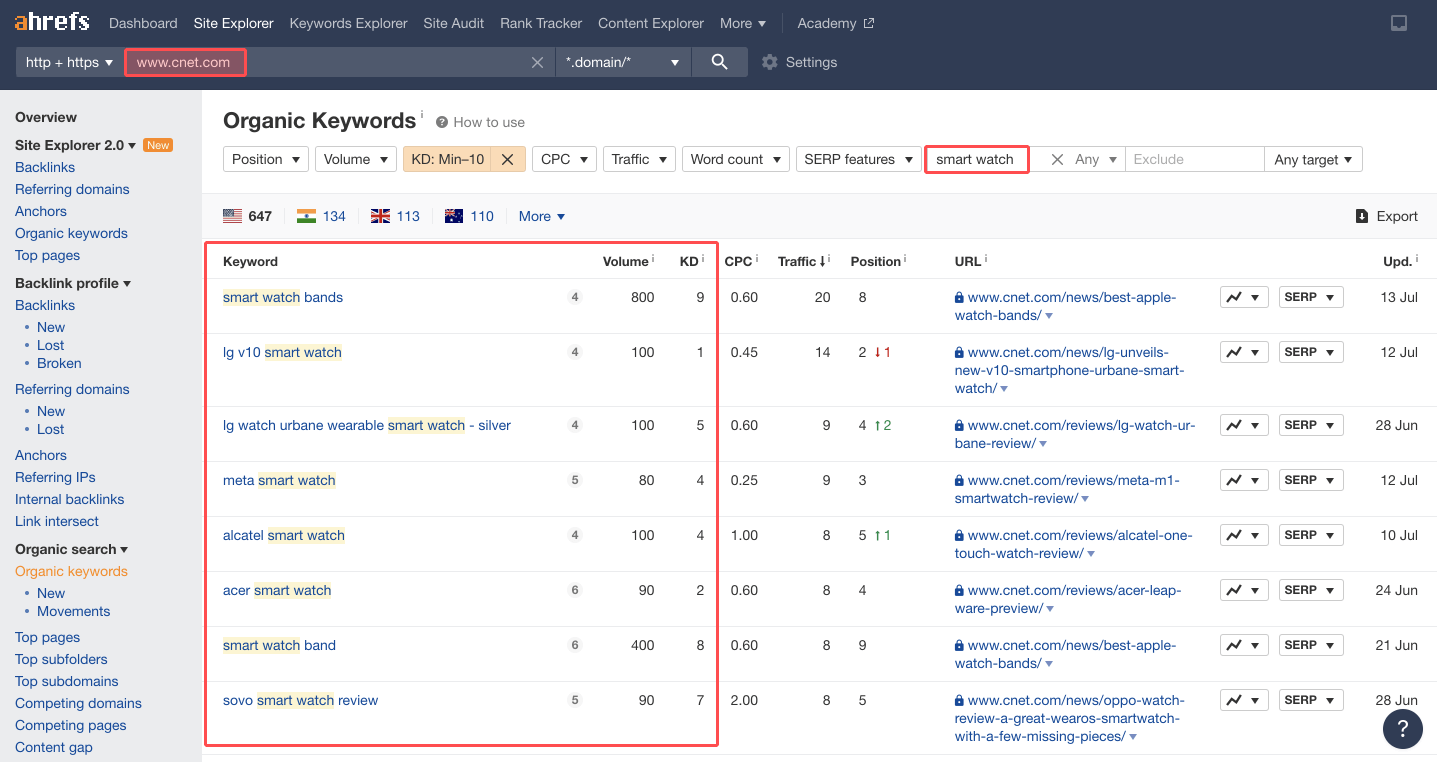Viewport: 1437px width, 762px height.
Task: Open chart dropdown for sovo smart watch review
Action: coord(1244,700)
